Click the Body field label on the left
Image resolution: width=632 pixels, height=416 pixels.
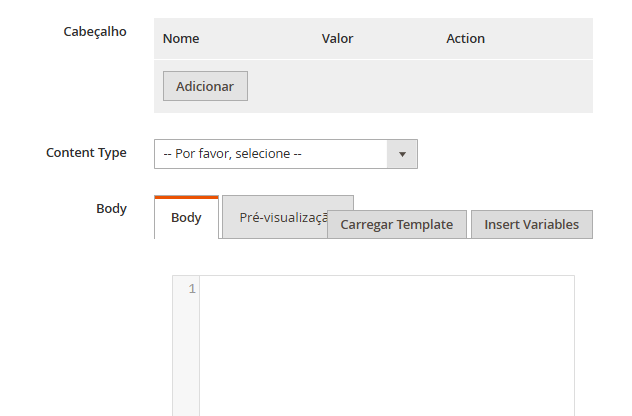click(x=111, y=209)
